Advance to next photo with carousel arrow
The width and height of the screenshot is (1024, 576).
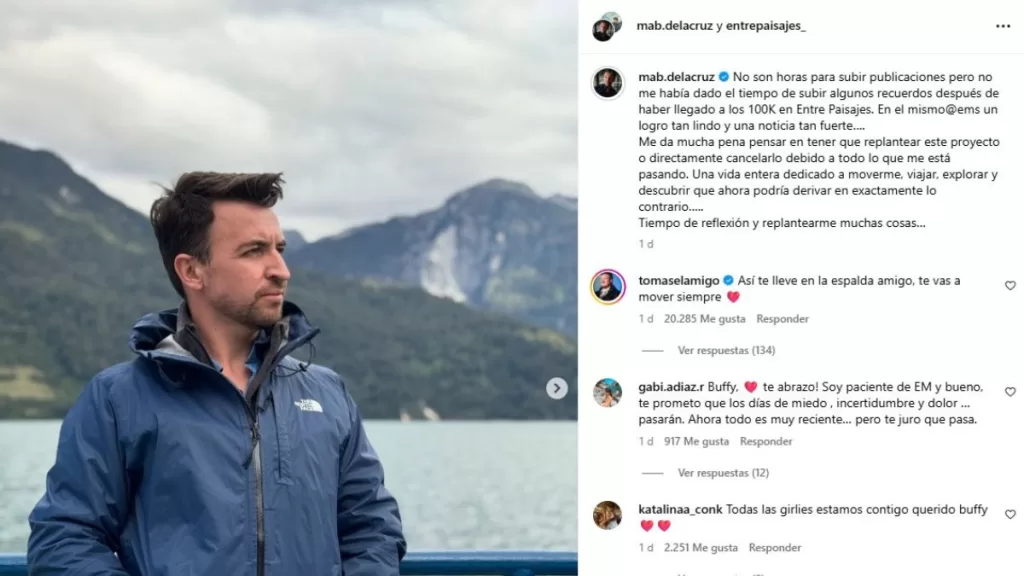pos(556,388)
